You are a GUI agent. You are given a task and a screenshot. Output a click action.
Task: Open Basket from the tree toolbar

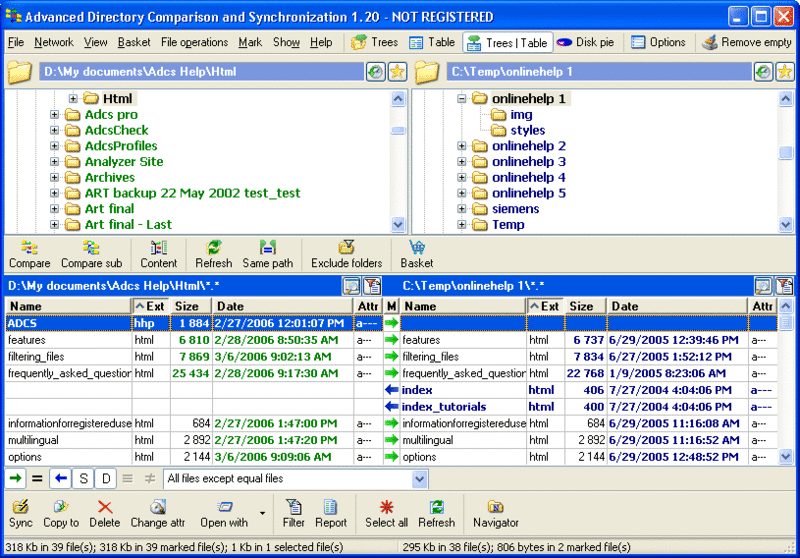point(417,254)
